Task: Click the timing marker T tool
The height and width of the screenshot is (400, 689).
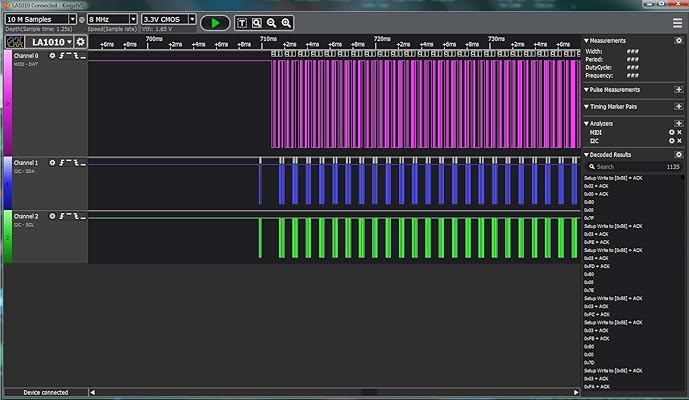Action: pyautogui.click(x=242, y=22)
